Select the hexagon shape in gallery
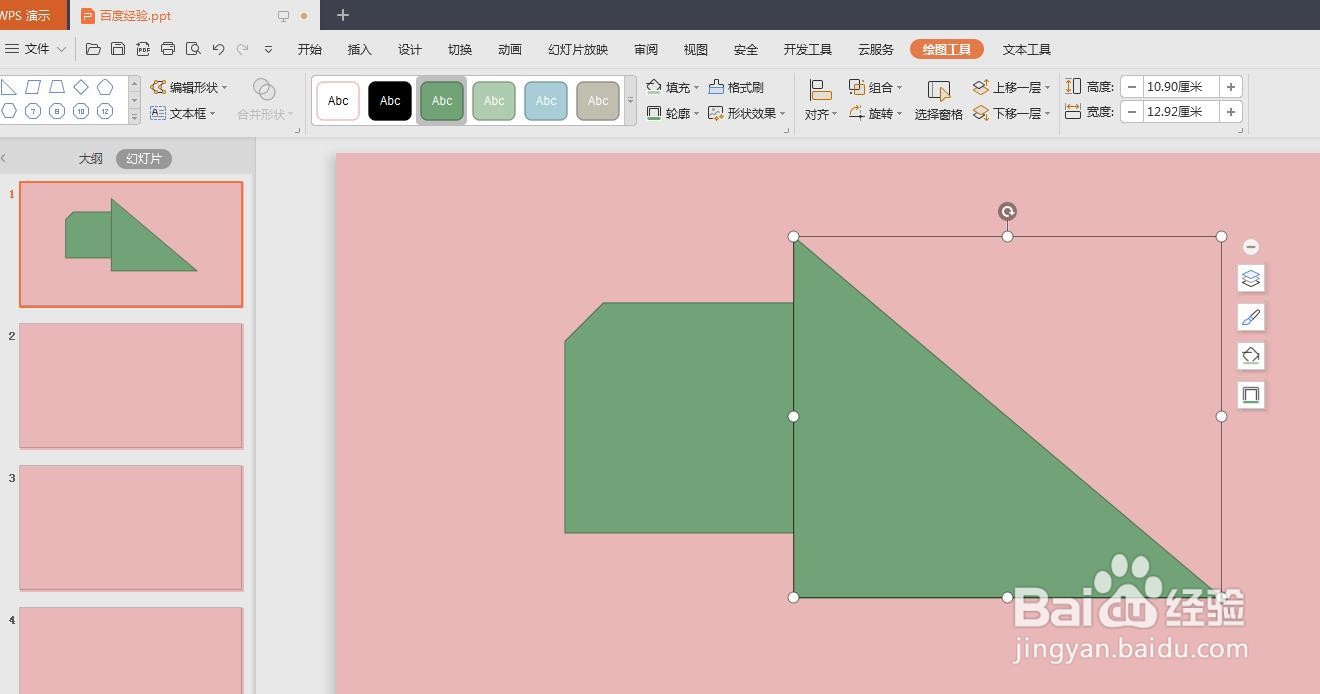The width and height of the screenshot is (1320, 694). click(9, 111)
